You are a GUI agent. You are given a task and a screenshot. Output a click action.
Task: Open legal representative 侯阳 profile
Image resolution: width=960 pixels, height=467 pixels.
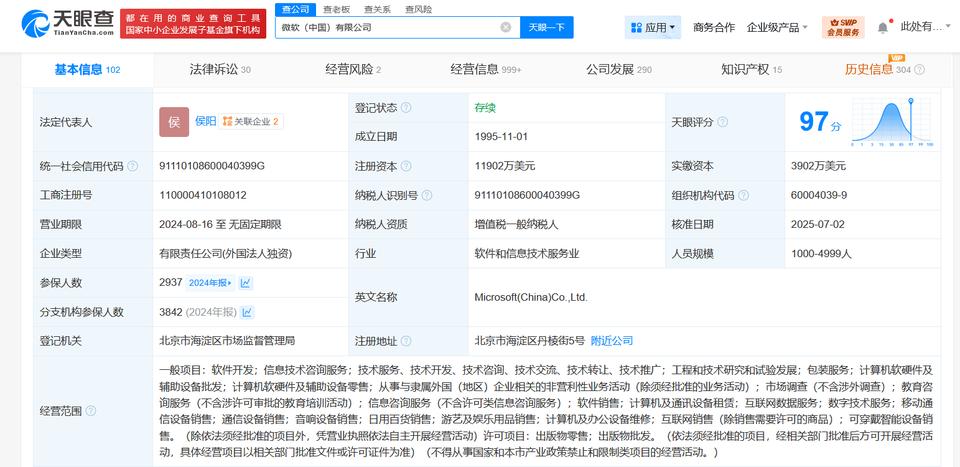click(205, 121)
